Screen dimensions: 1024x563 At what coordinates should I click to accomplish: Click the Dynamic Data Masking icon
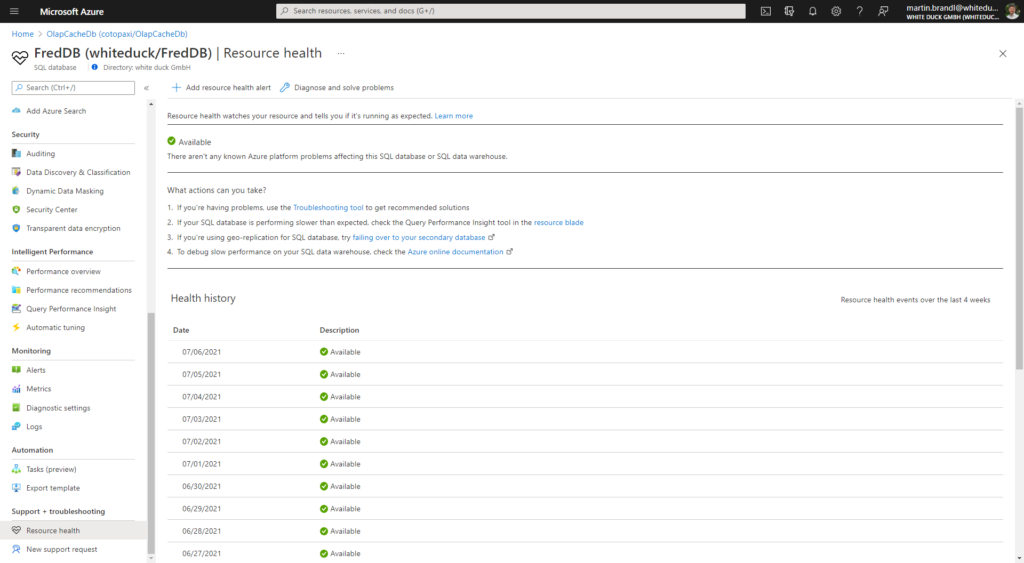[16, 191]
